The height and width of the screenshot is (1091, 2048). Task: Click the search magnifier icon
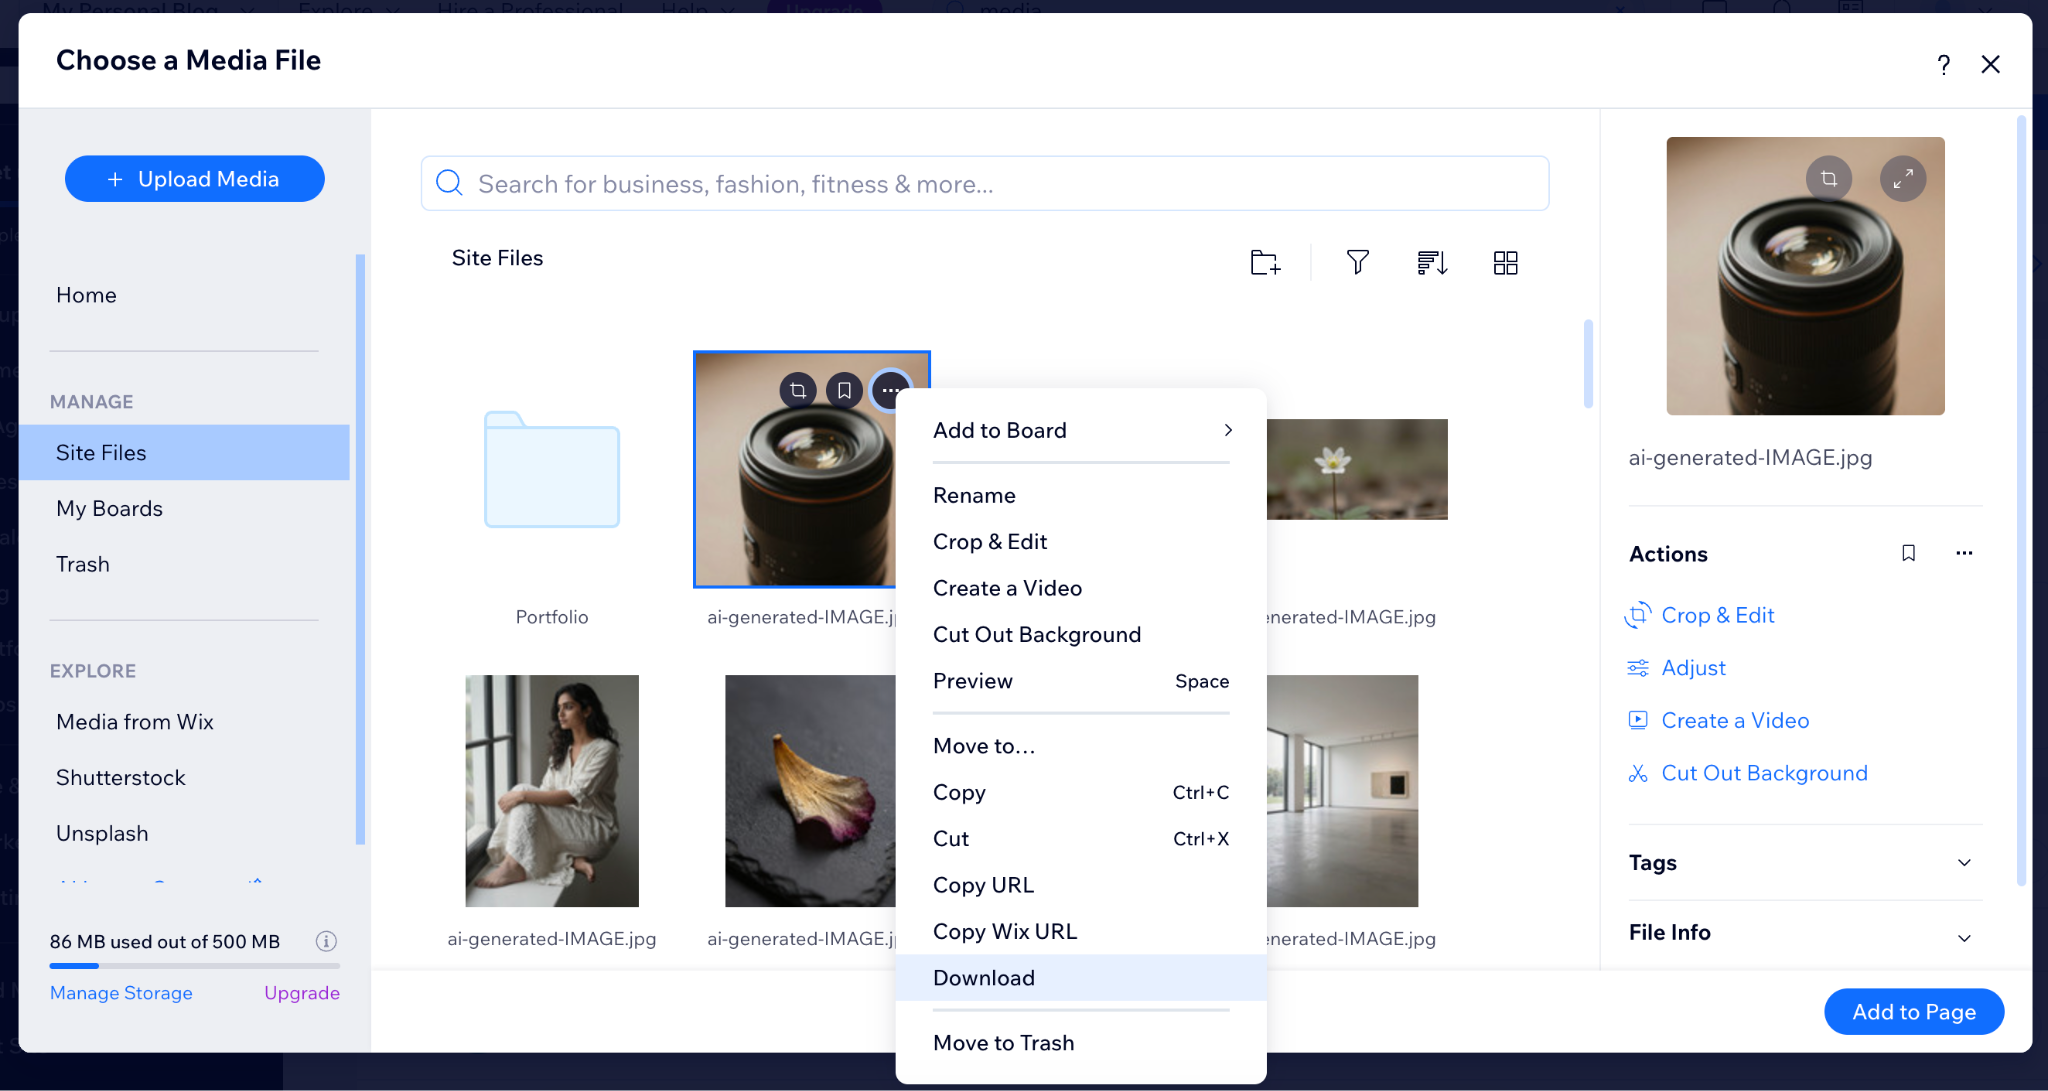click(449, 183)
